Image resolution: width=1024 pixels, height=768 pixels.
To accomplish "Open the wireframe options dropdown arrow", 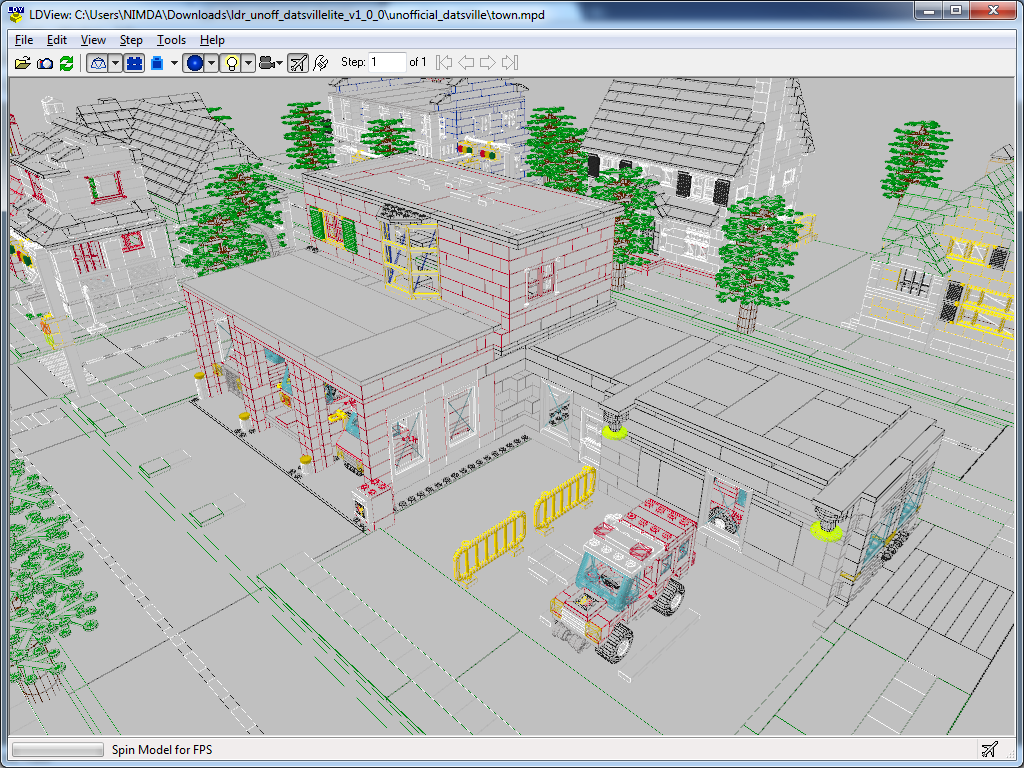I will 116,63.
